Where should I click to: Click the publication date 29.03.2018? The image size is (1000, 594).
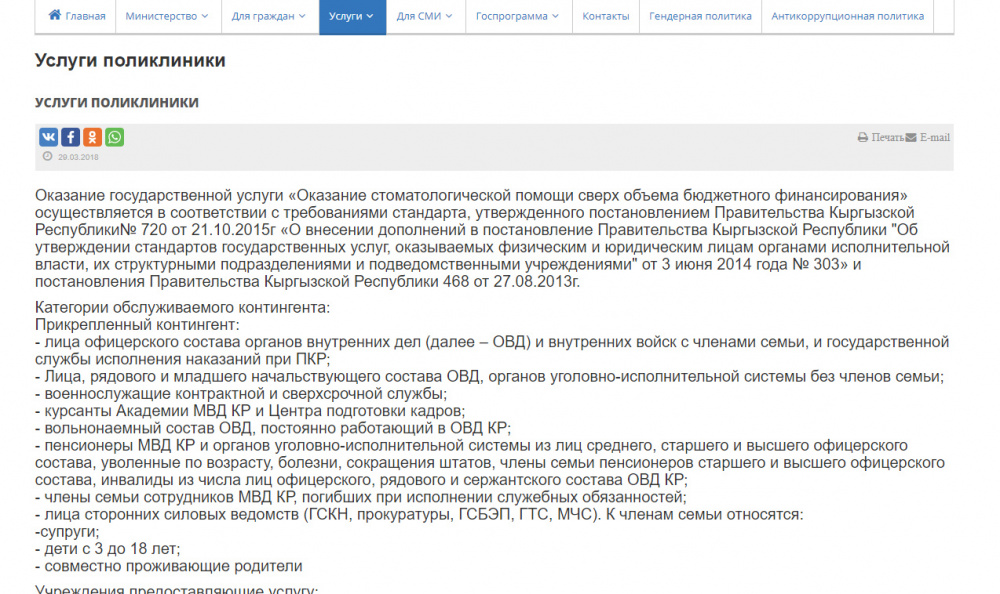pos(77,157)
